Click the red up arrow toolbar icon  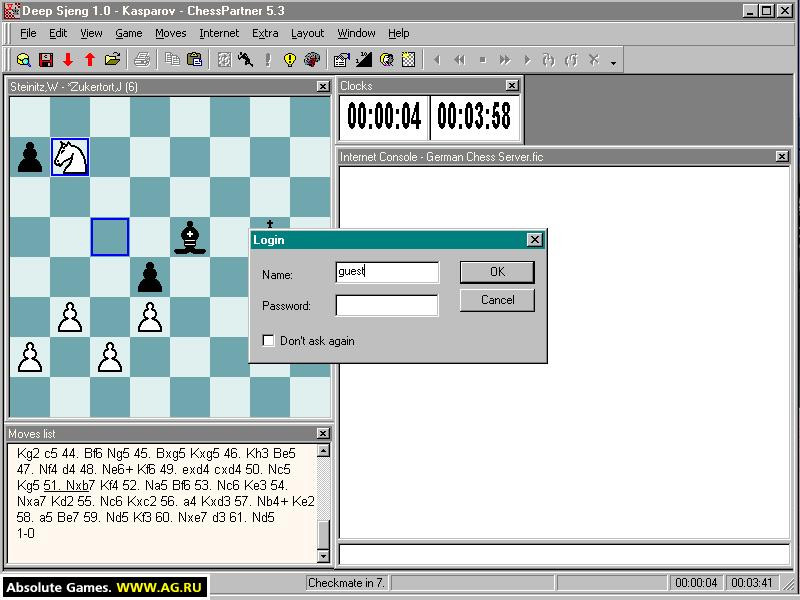click(90, 60)
